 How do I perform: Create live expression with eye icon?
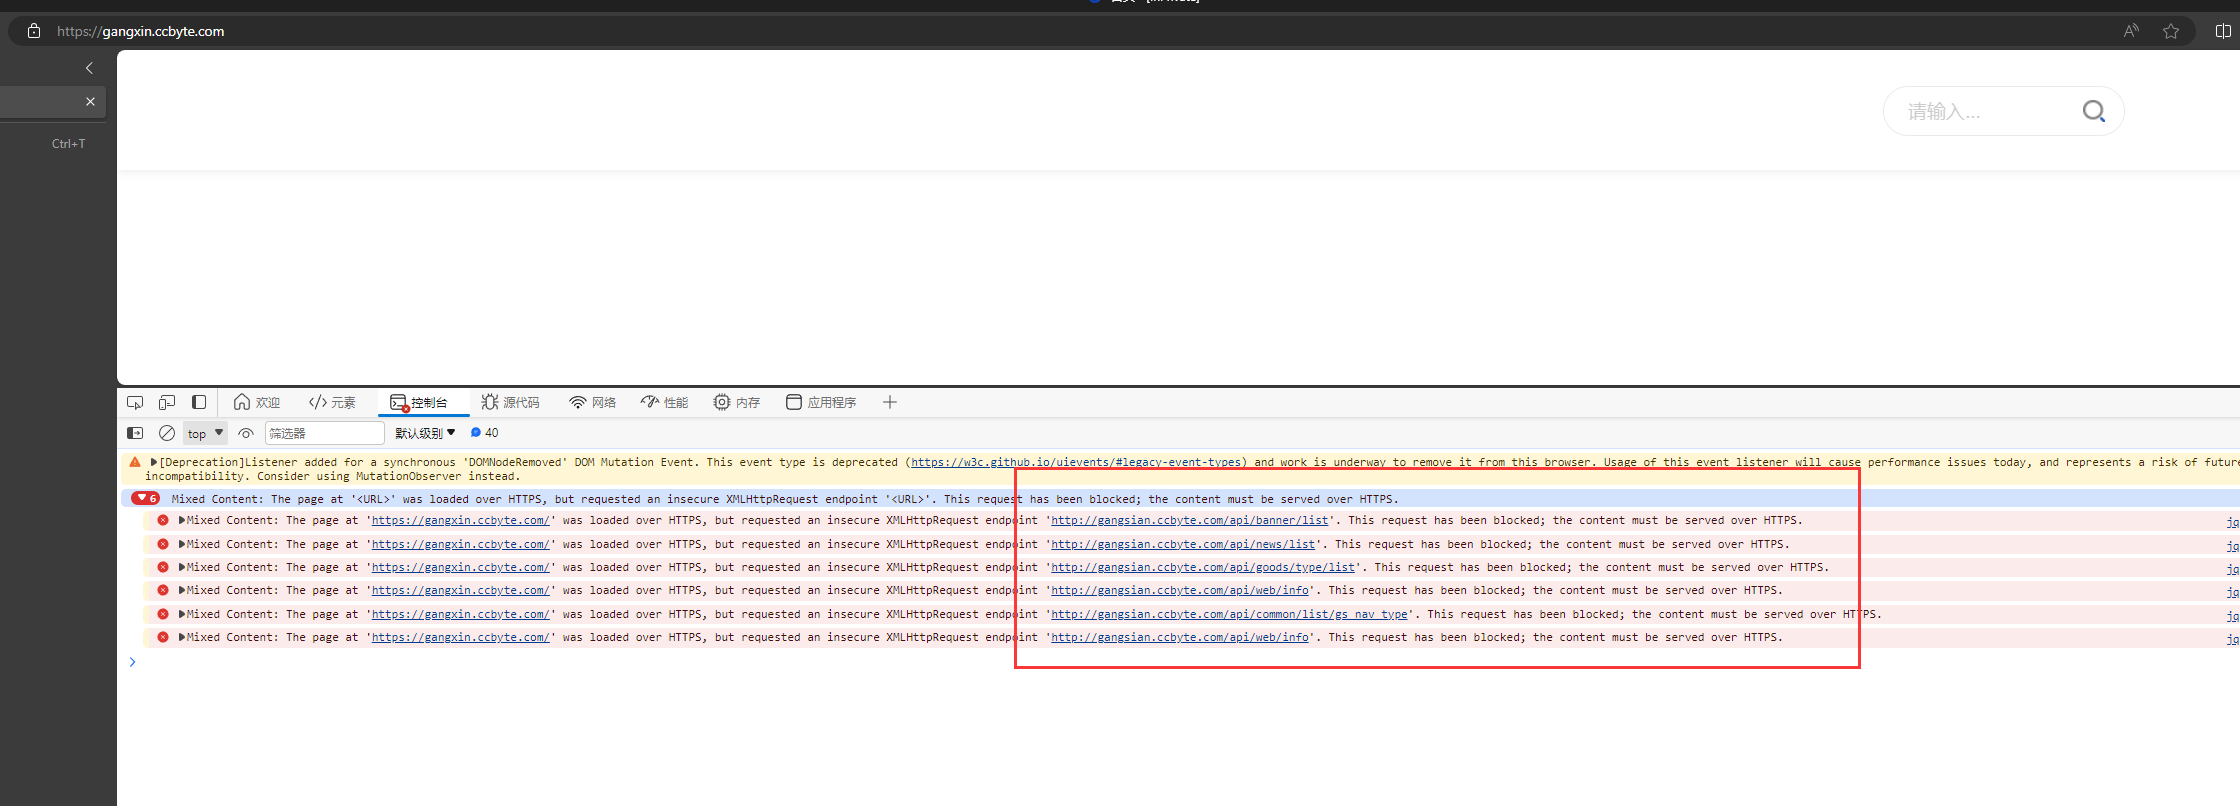point(246,433)
